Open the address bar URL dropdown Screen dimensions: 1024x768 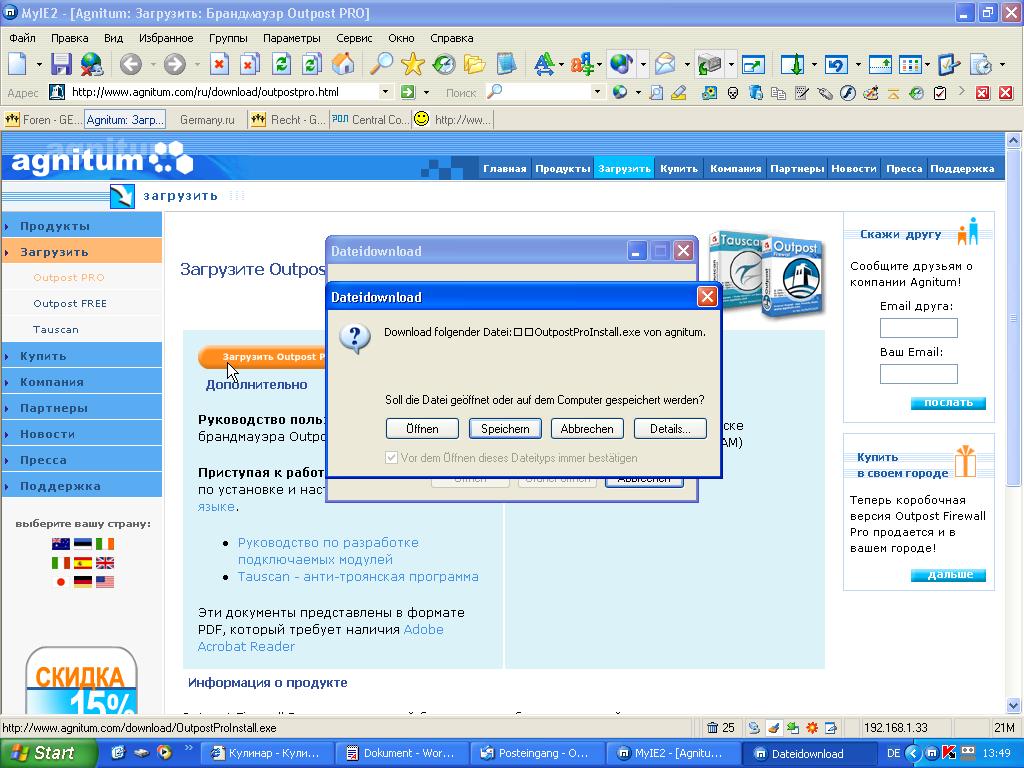[385, 92]
